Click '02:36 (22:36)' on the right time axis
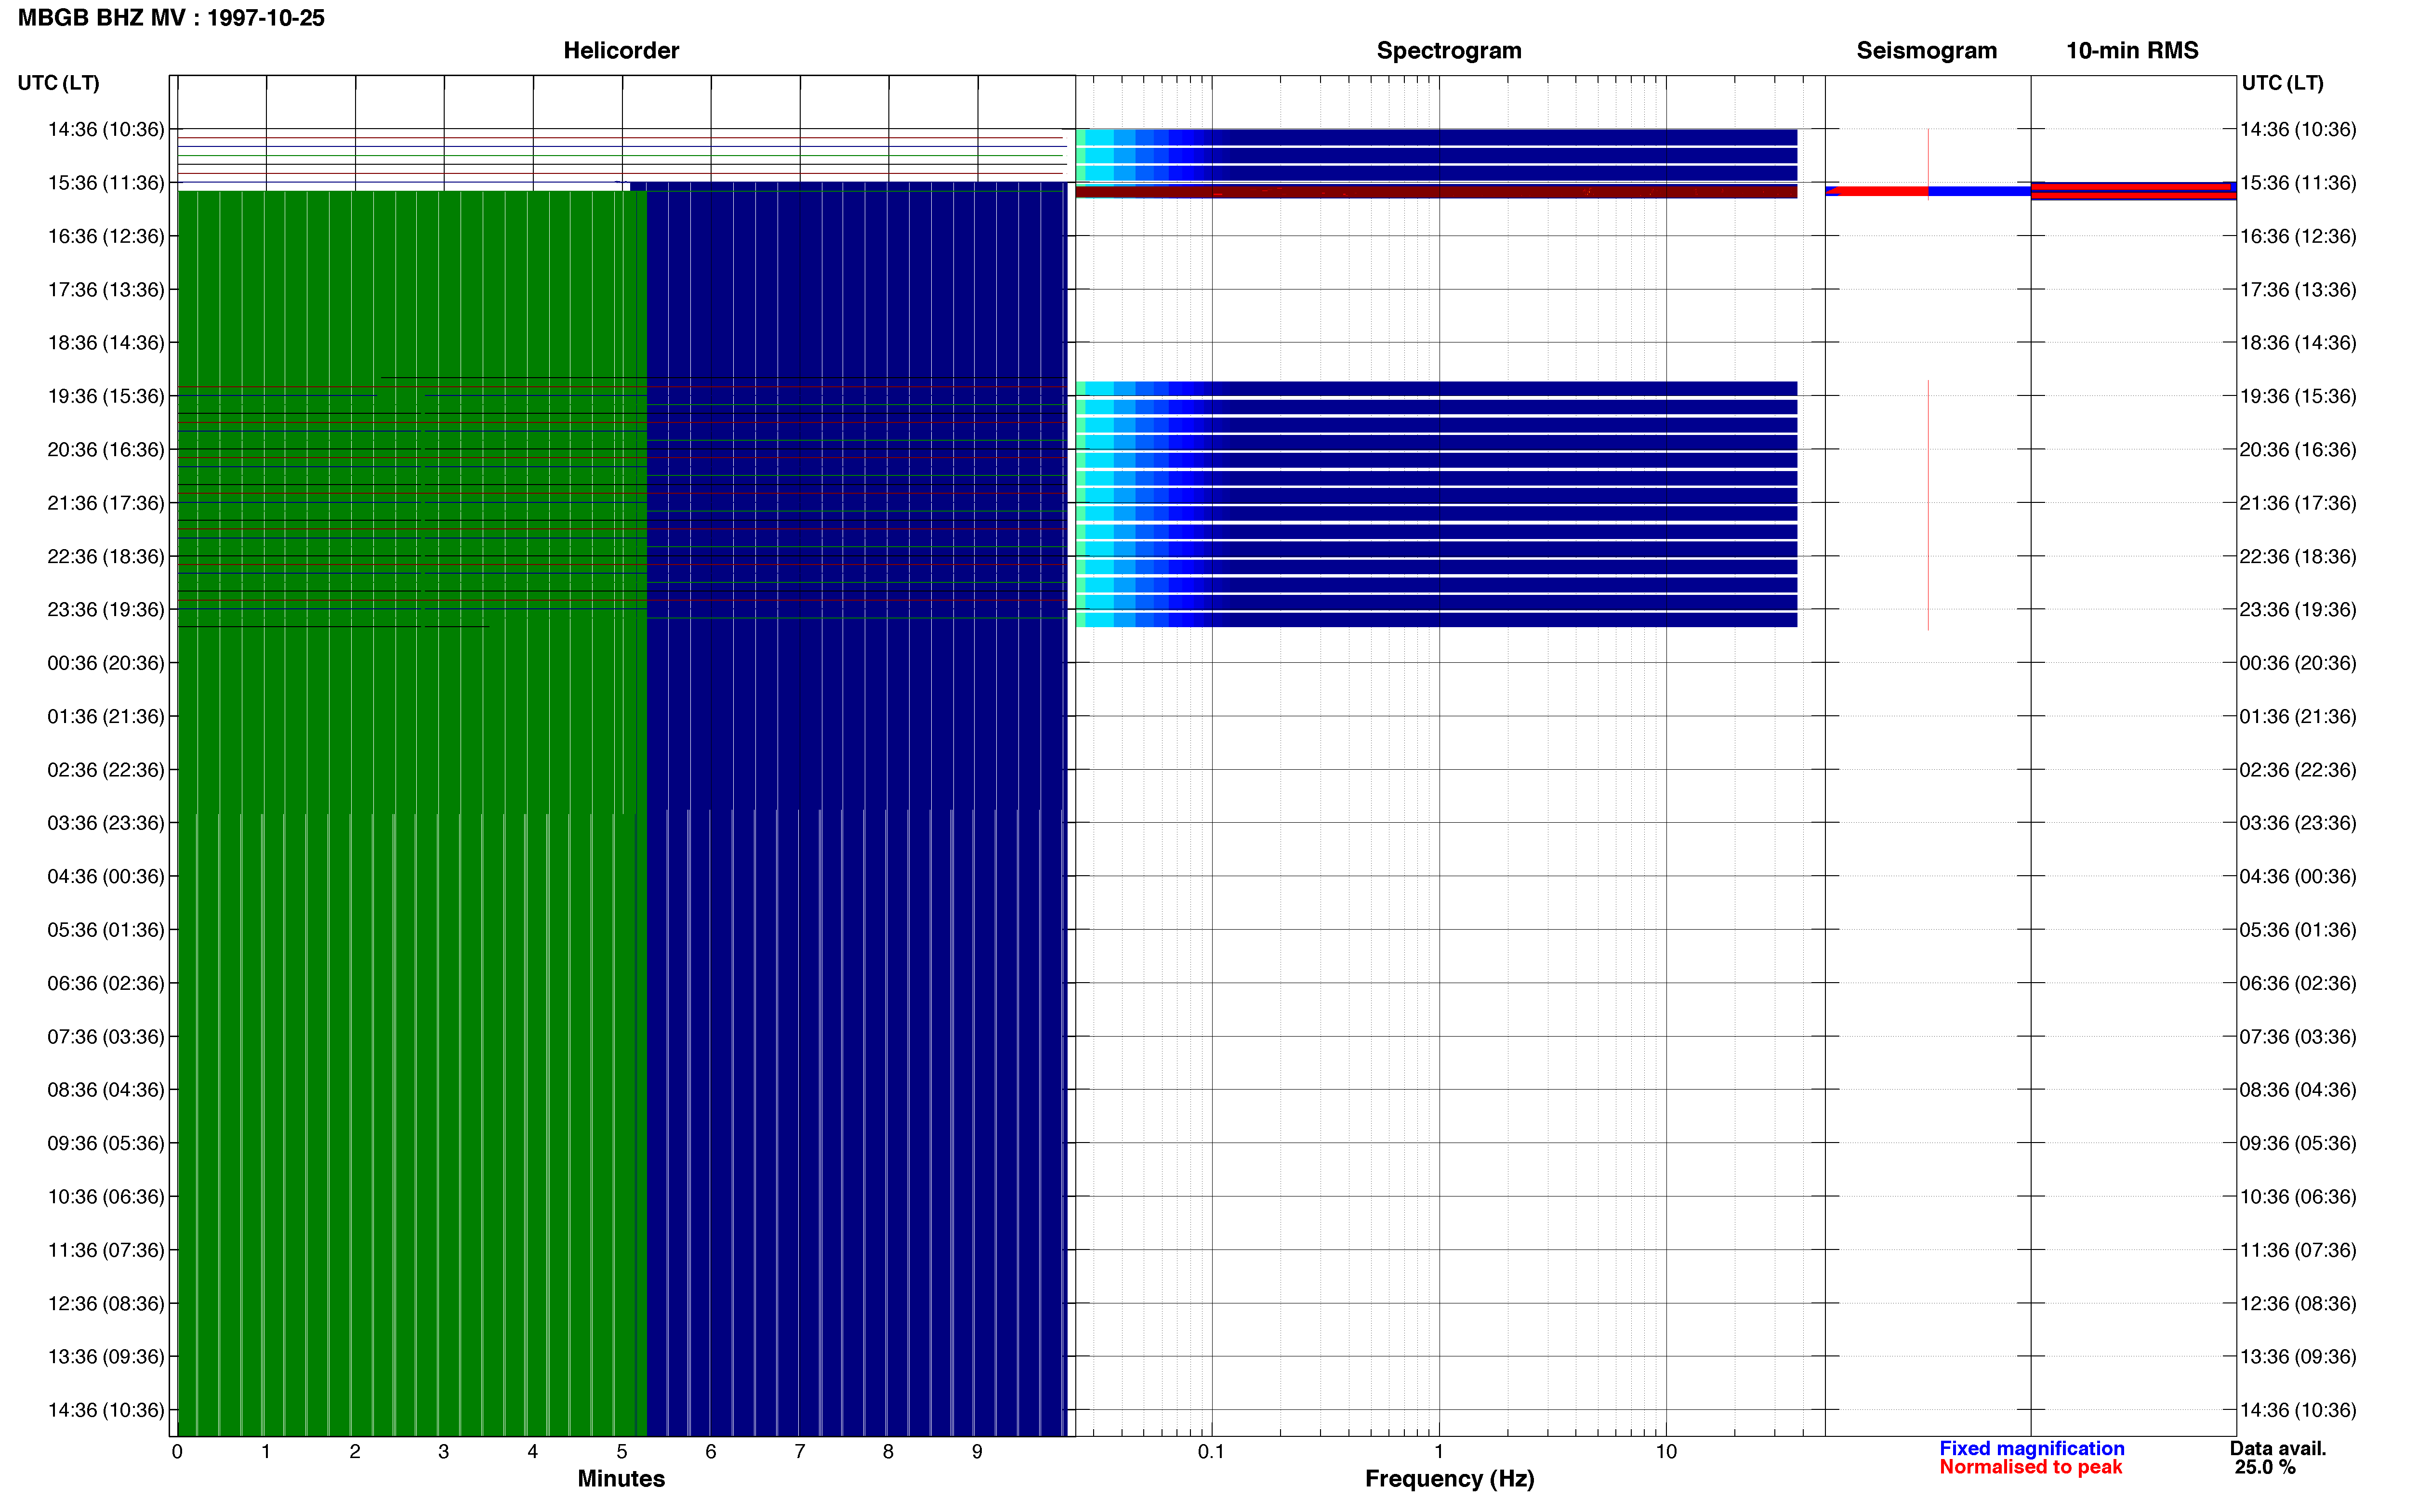This screenshot has height=1512, width=2418. pyautogui.click(x=2298, y=770)
